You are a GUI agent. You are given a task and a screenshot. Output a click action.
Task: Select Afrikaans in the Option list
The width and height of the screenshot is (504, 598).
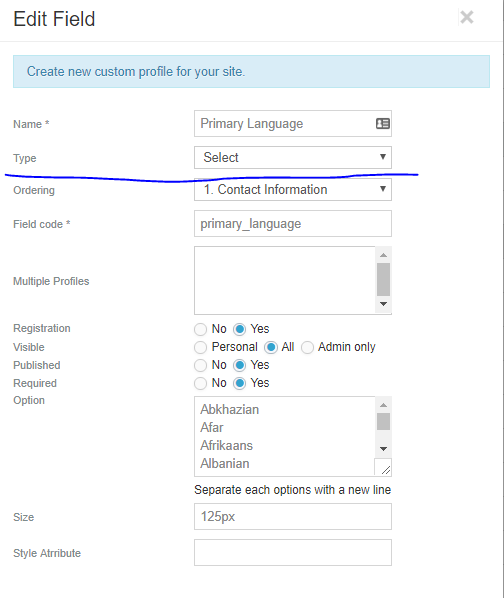226,445
